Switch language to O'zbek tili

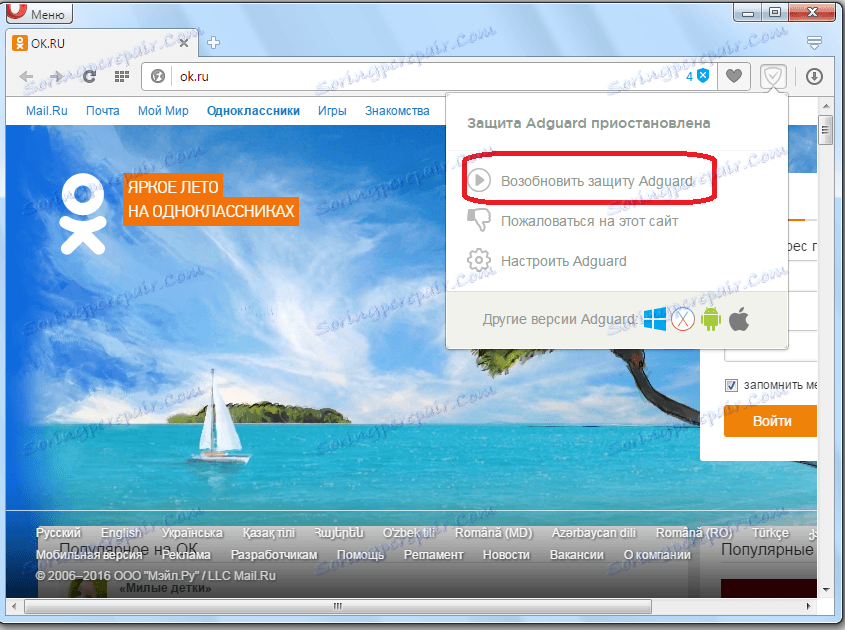(409, 533)
